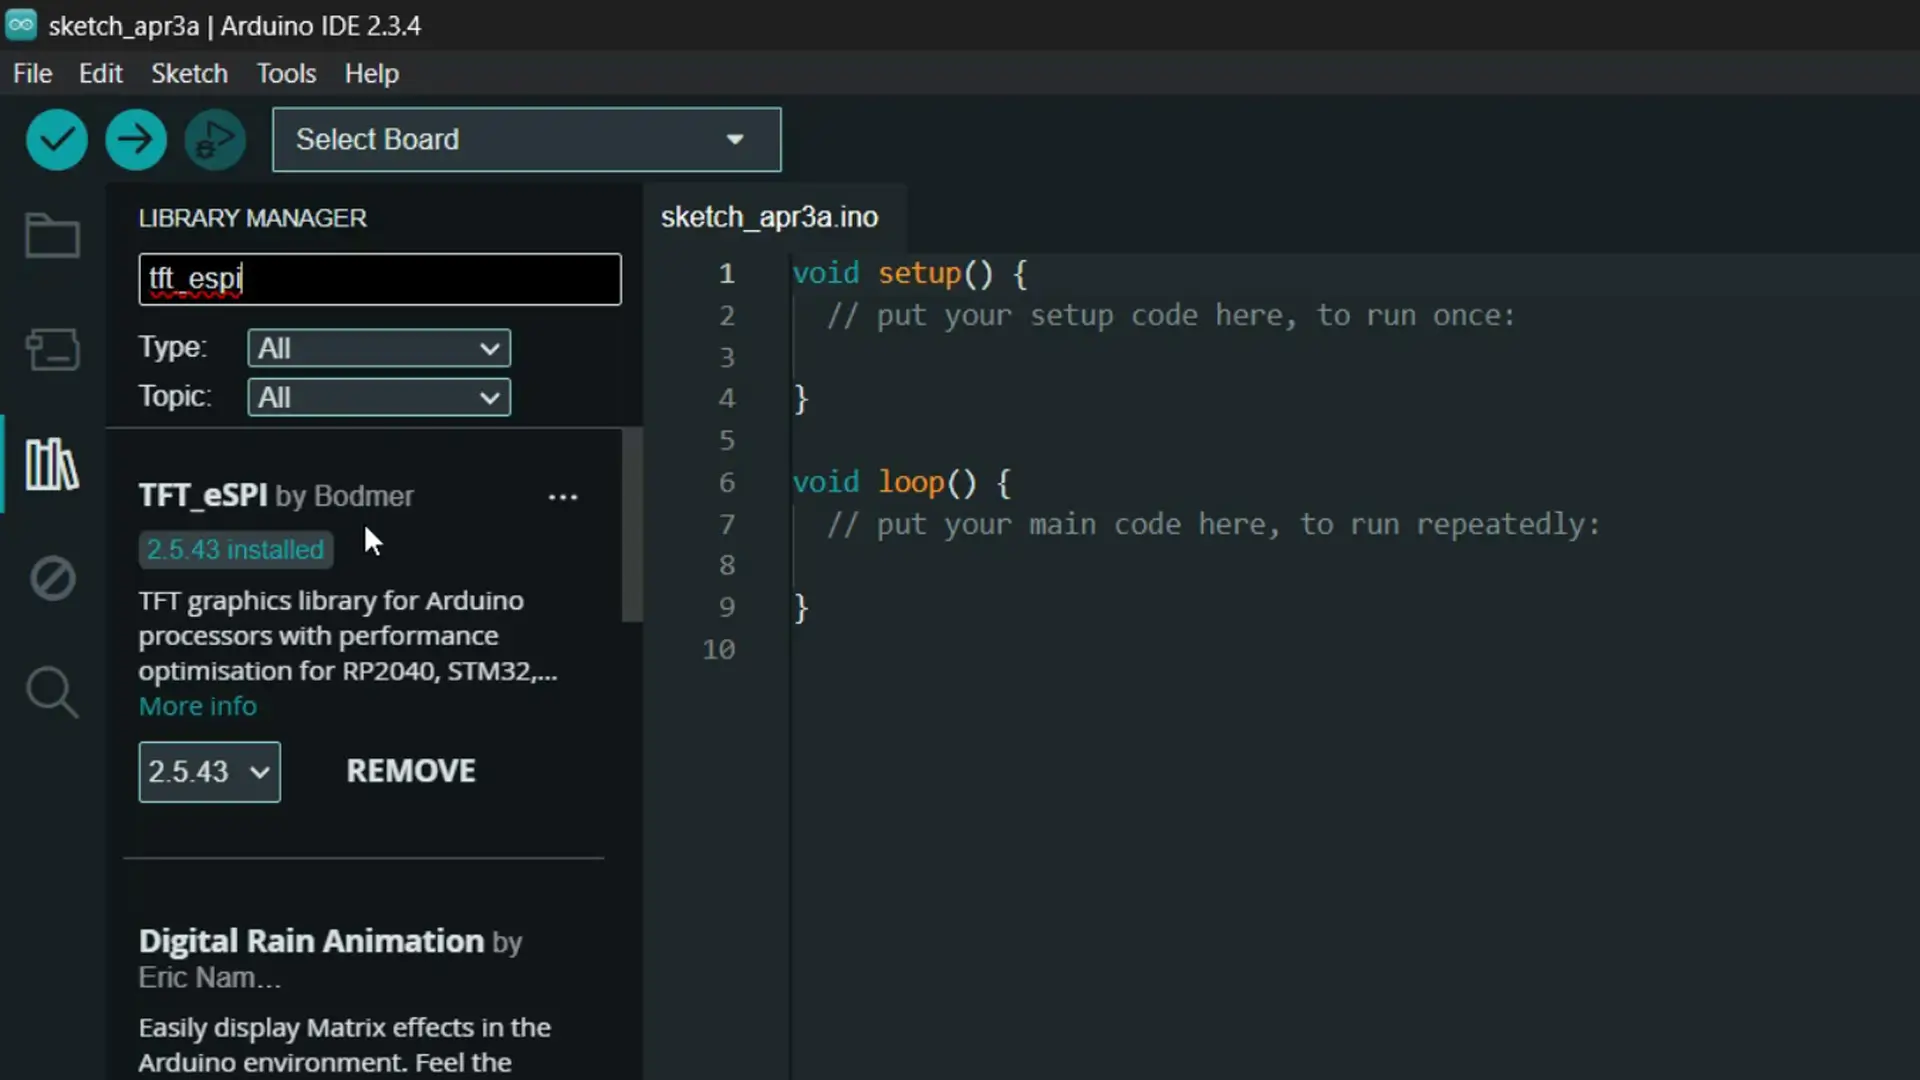The height and width of the screenshot is (1080, 1920).
Task: Open the Select Board dropdown
Action: click(527, 140)
